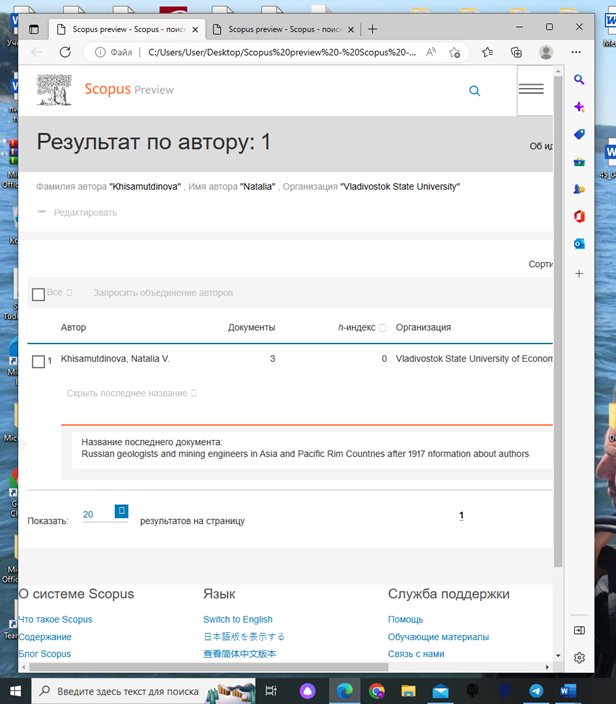Check the 'Все' select-all checkbox
The width and height of the screenshot is (616, 704).
(38, 294)
